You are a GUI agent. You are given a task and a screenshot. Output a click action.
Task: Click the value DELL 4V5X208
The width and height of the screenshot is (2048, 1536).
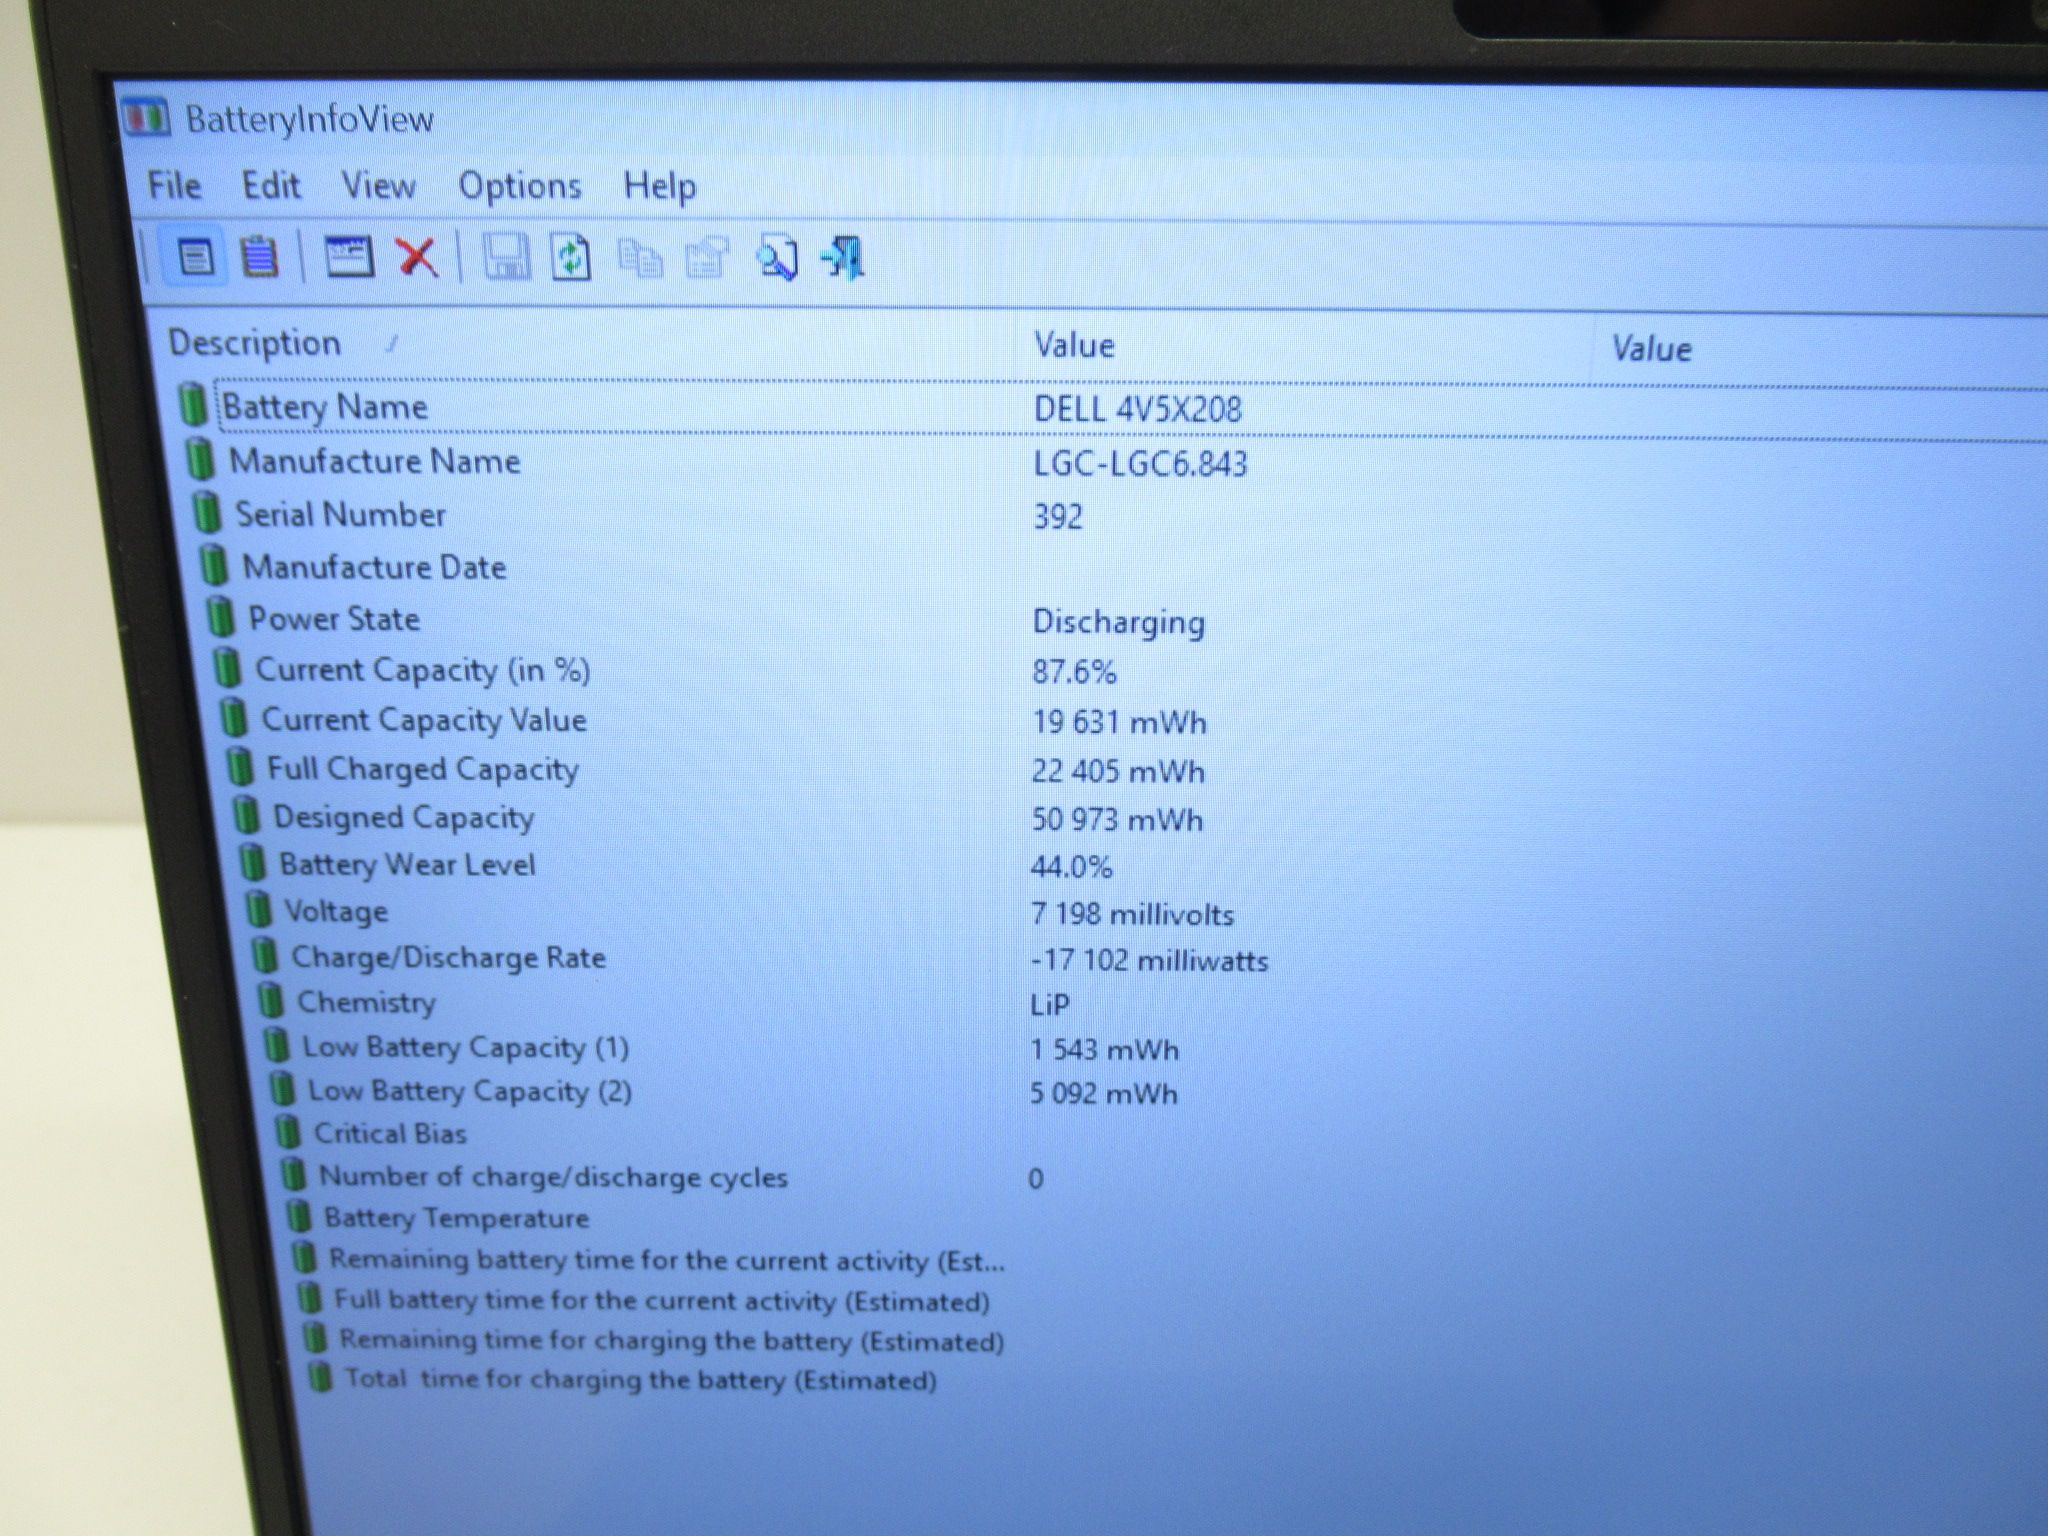click(1138, 409)
